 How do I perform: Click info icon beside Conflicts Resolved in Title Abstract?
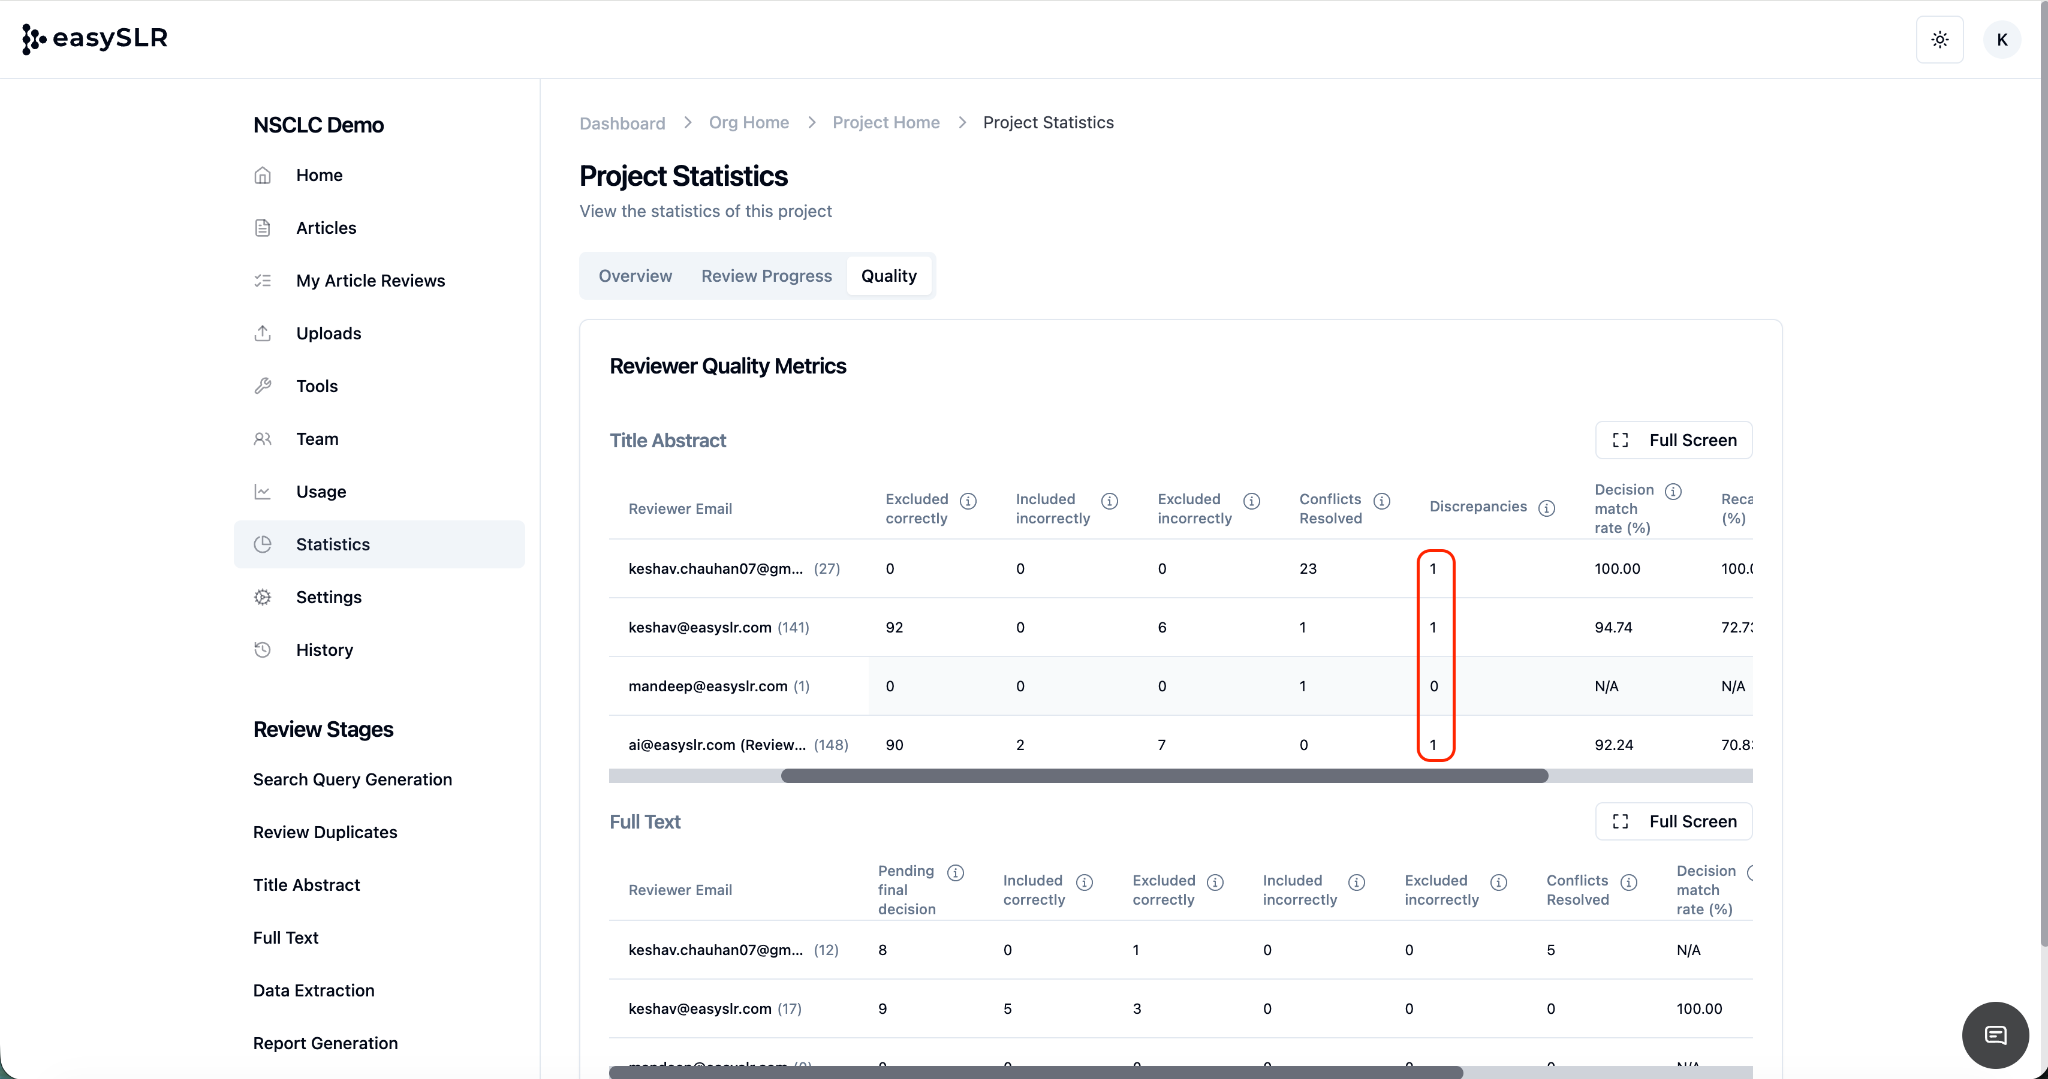[x=1382, y=501]
